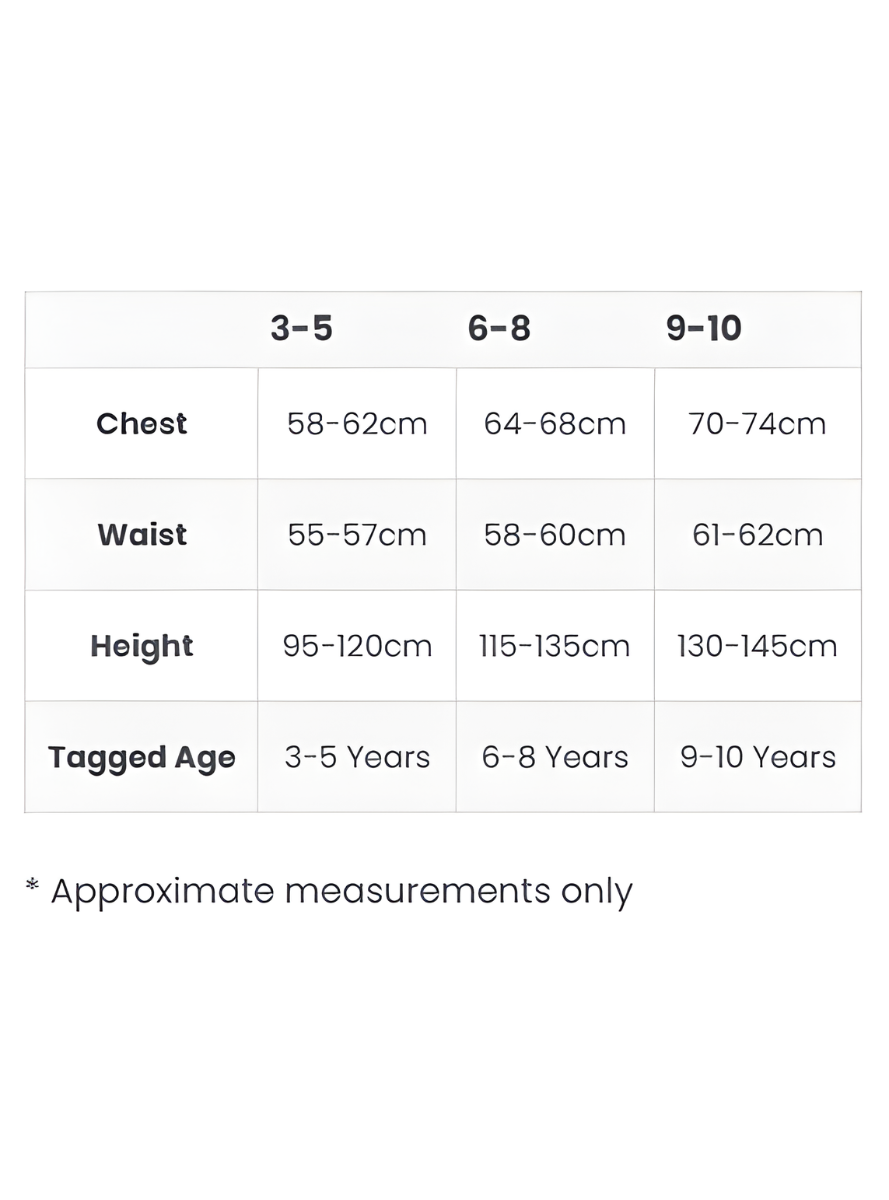
Task: Select the 70-74cm chest cell
Action: tap(757, 424)
